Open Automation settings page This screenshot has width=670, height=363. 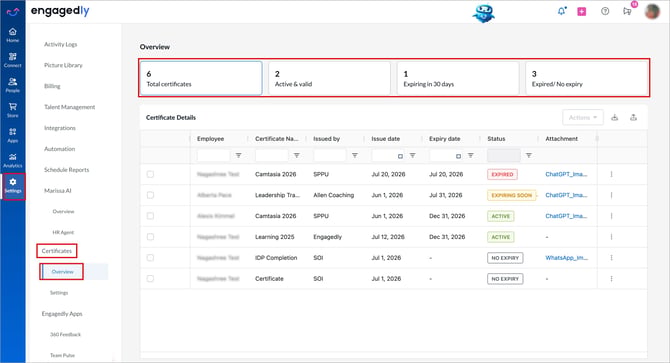(x=59, y=149)
